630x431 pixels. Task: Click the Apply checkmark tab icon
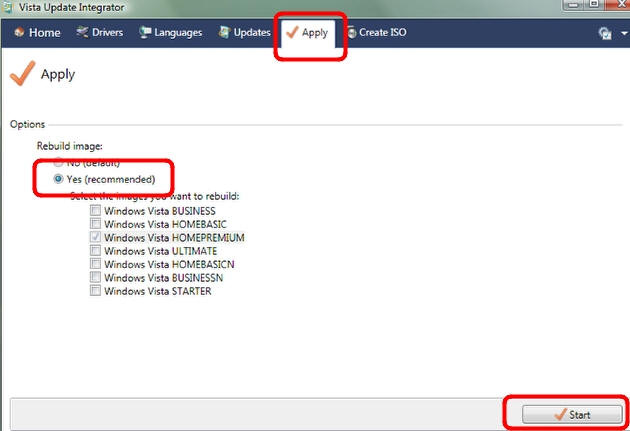(x=292, y=33)
